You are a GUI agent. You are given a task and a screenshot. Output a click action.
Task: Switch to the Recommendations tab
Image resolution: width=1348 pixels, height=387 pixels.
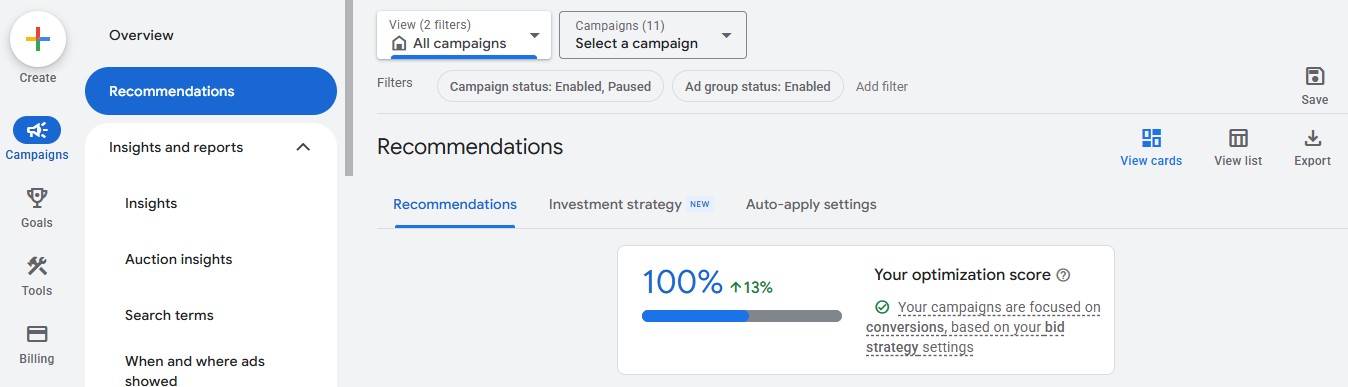click(x=455, y=204)
